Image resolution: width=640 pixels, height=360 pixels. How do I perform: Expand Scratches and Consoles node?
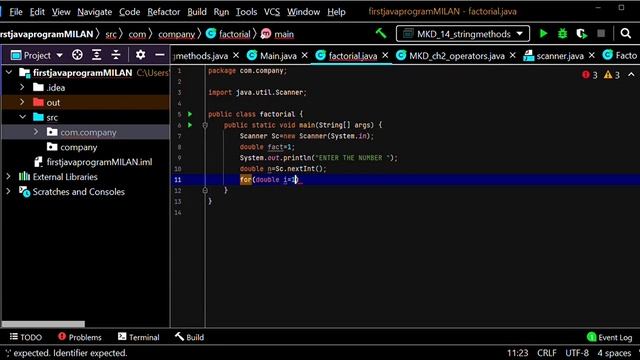point(8,191)
